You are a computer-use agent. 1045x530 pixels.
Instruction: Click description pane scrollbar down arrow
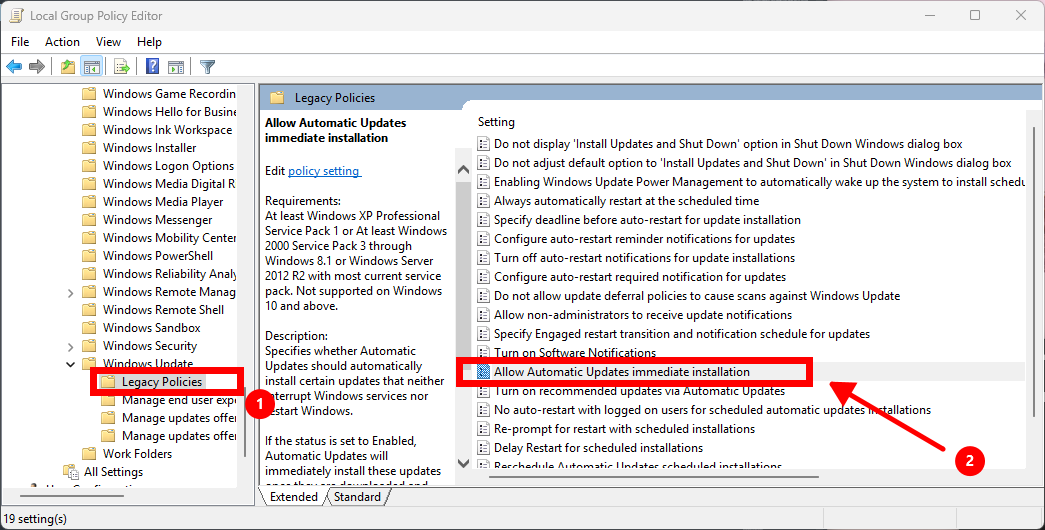463,463
